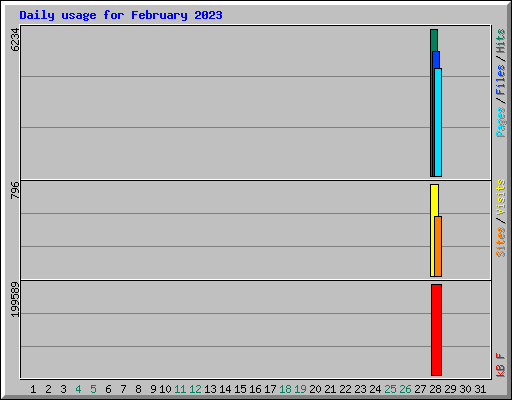Click the 'Visits' legend label
The image size is (512, 400).
point(500,197)
